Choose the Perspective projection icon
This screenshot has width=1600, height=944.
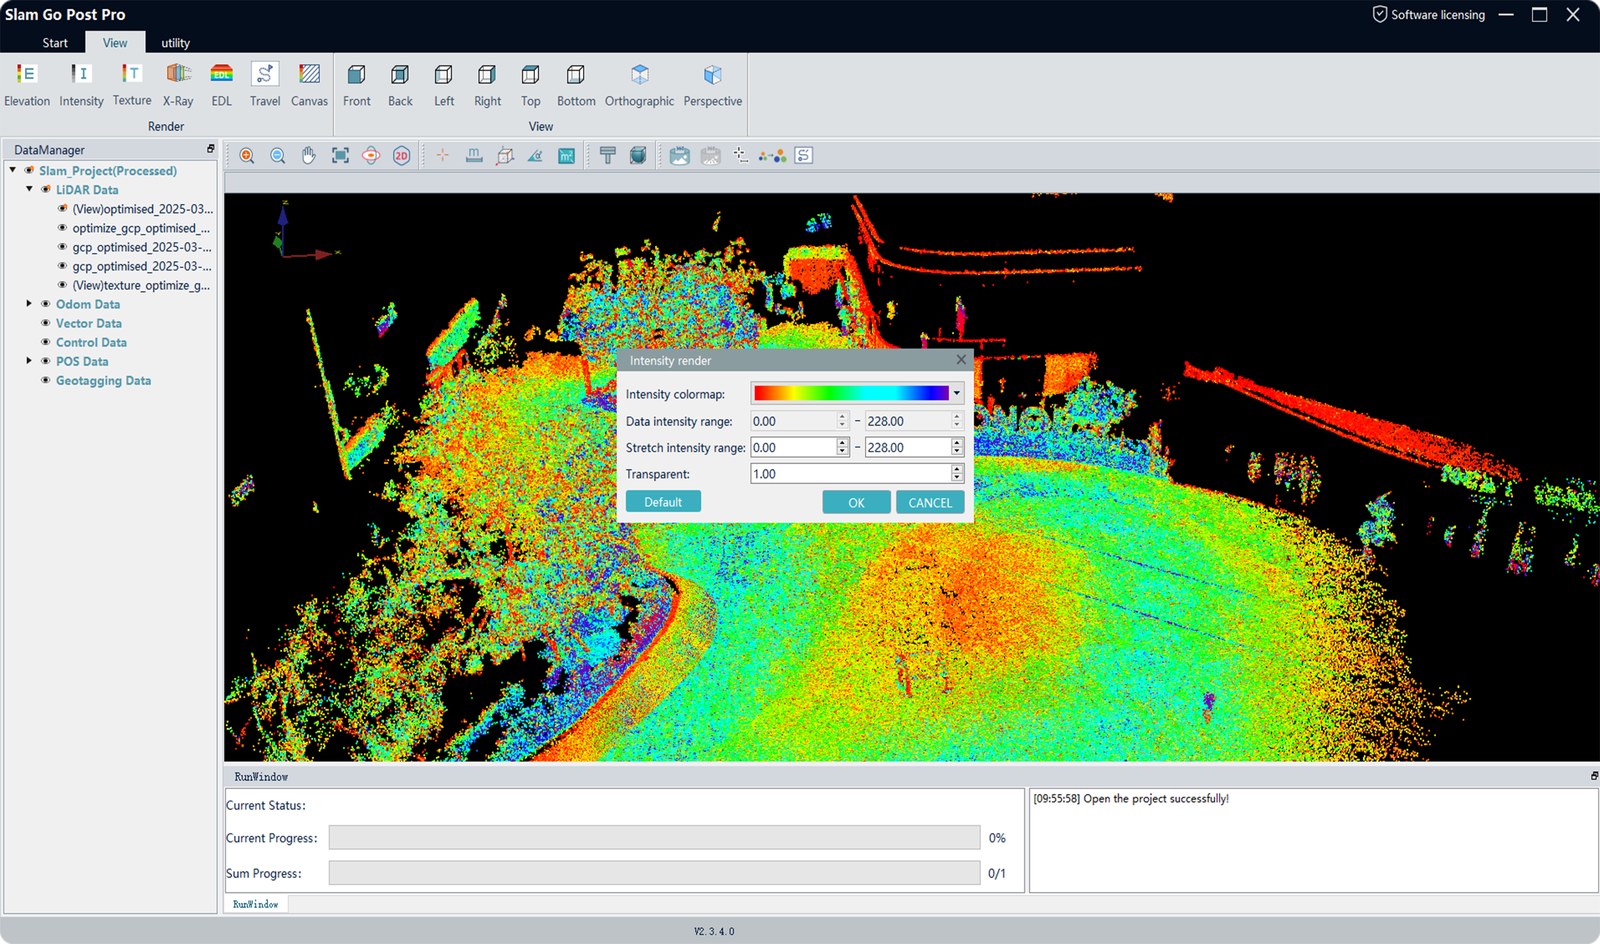coord(713,85)
